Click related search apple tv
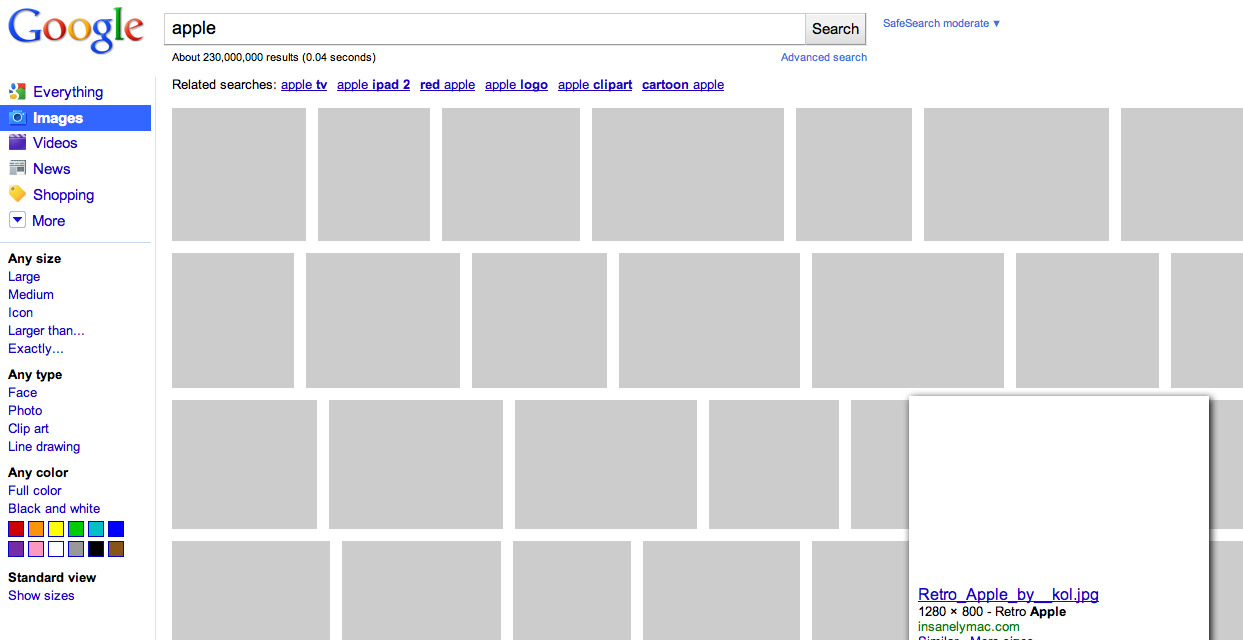The height and width of the screenshot is (640, 1243). click(304, 85)
